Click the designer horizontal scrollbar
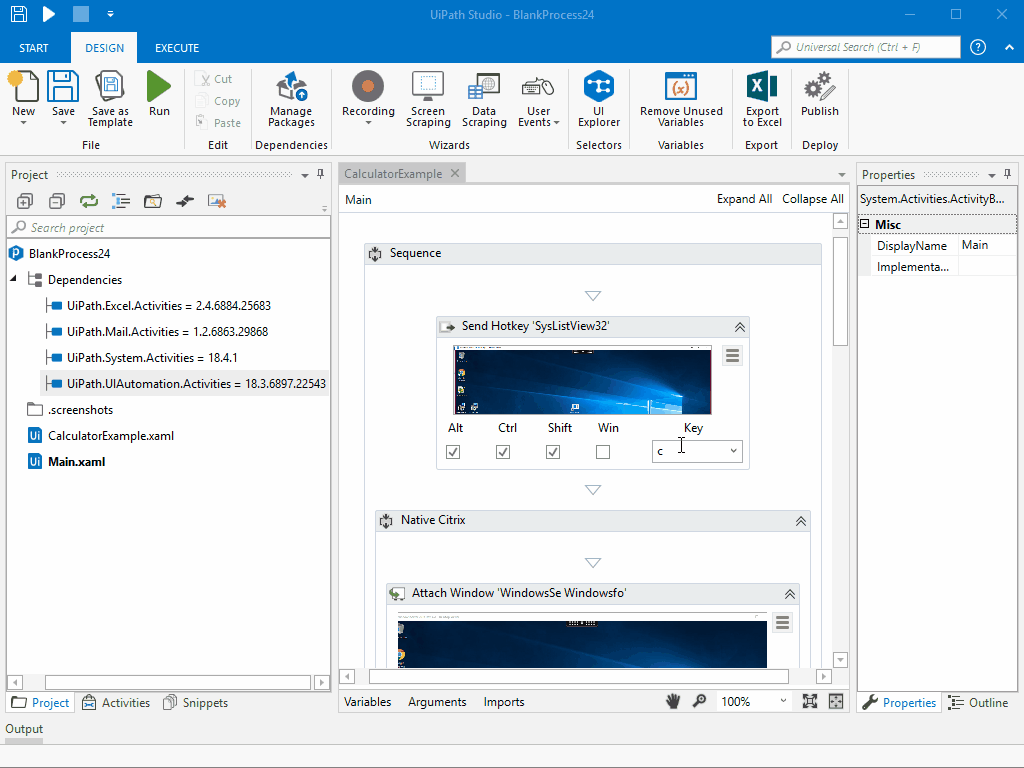1024x768 pixels. pyautogui.click(x=579, y=676)
